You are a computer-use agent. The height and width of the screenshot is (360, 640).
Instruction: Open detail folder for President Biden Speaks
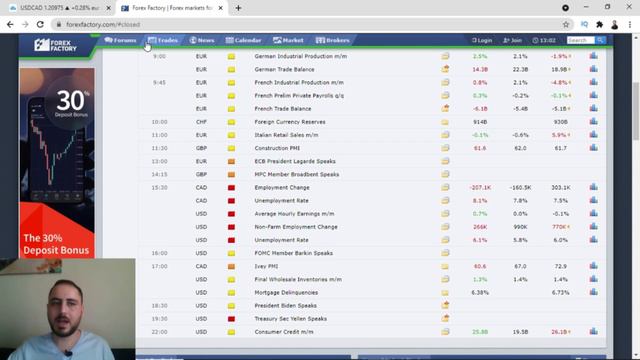(445, 305)
